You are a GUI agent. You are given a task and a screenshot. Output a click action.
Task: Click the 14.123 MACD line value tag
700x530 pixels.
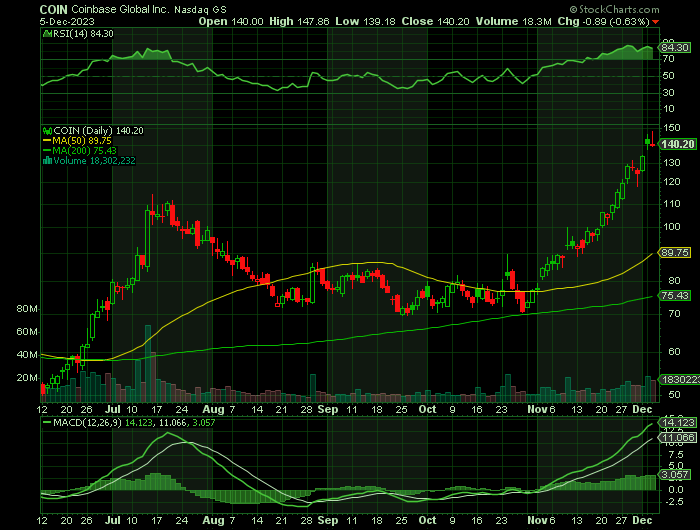(x=678, y=422)
